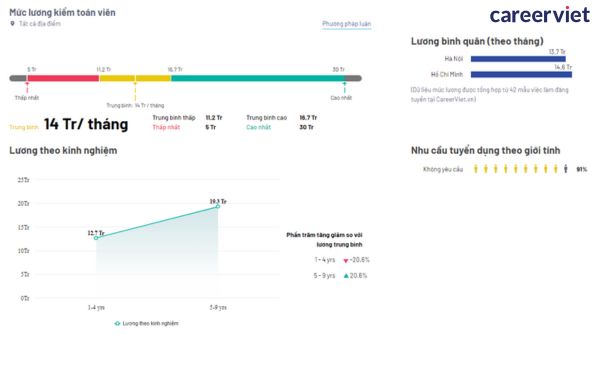Click the Hồ Chí Minh average salary bar
Image resolution: width=600 pixels, height=375 pixels.
[521, 74]
